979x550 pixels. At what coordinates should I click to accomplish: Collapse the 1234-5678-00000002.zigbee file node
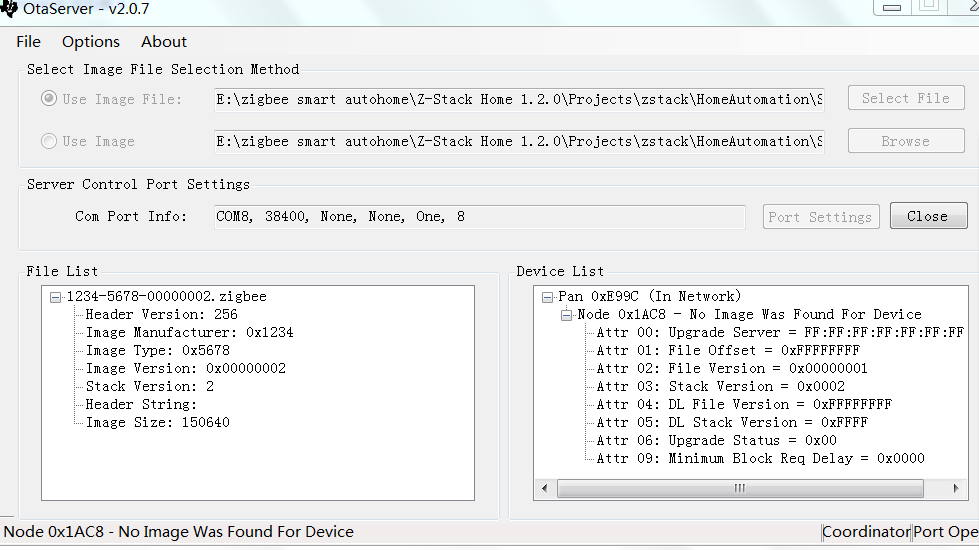(55, 297)
